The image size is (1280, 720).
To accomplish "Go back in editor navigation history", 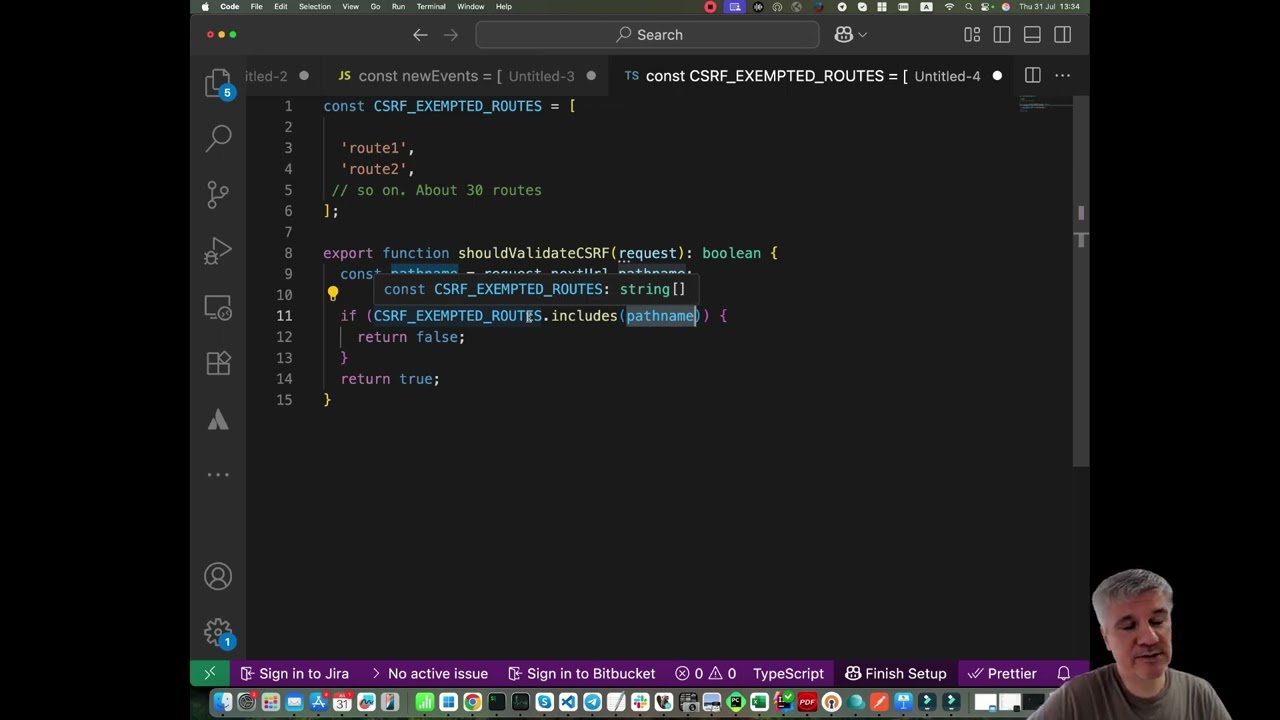I will (420, 35).
